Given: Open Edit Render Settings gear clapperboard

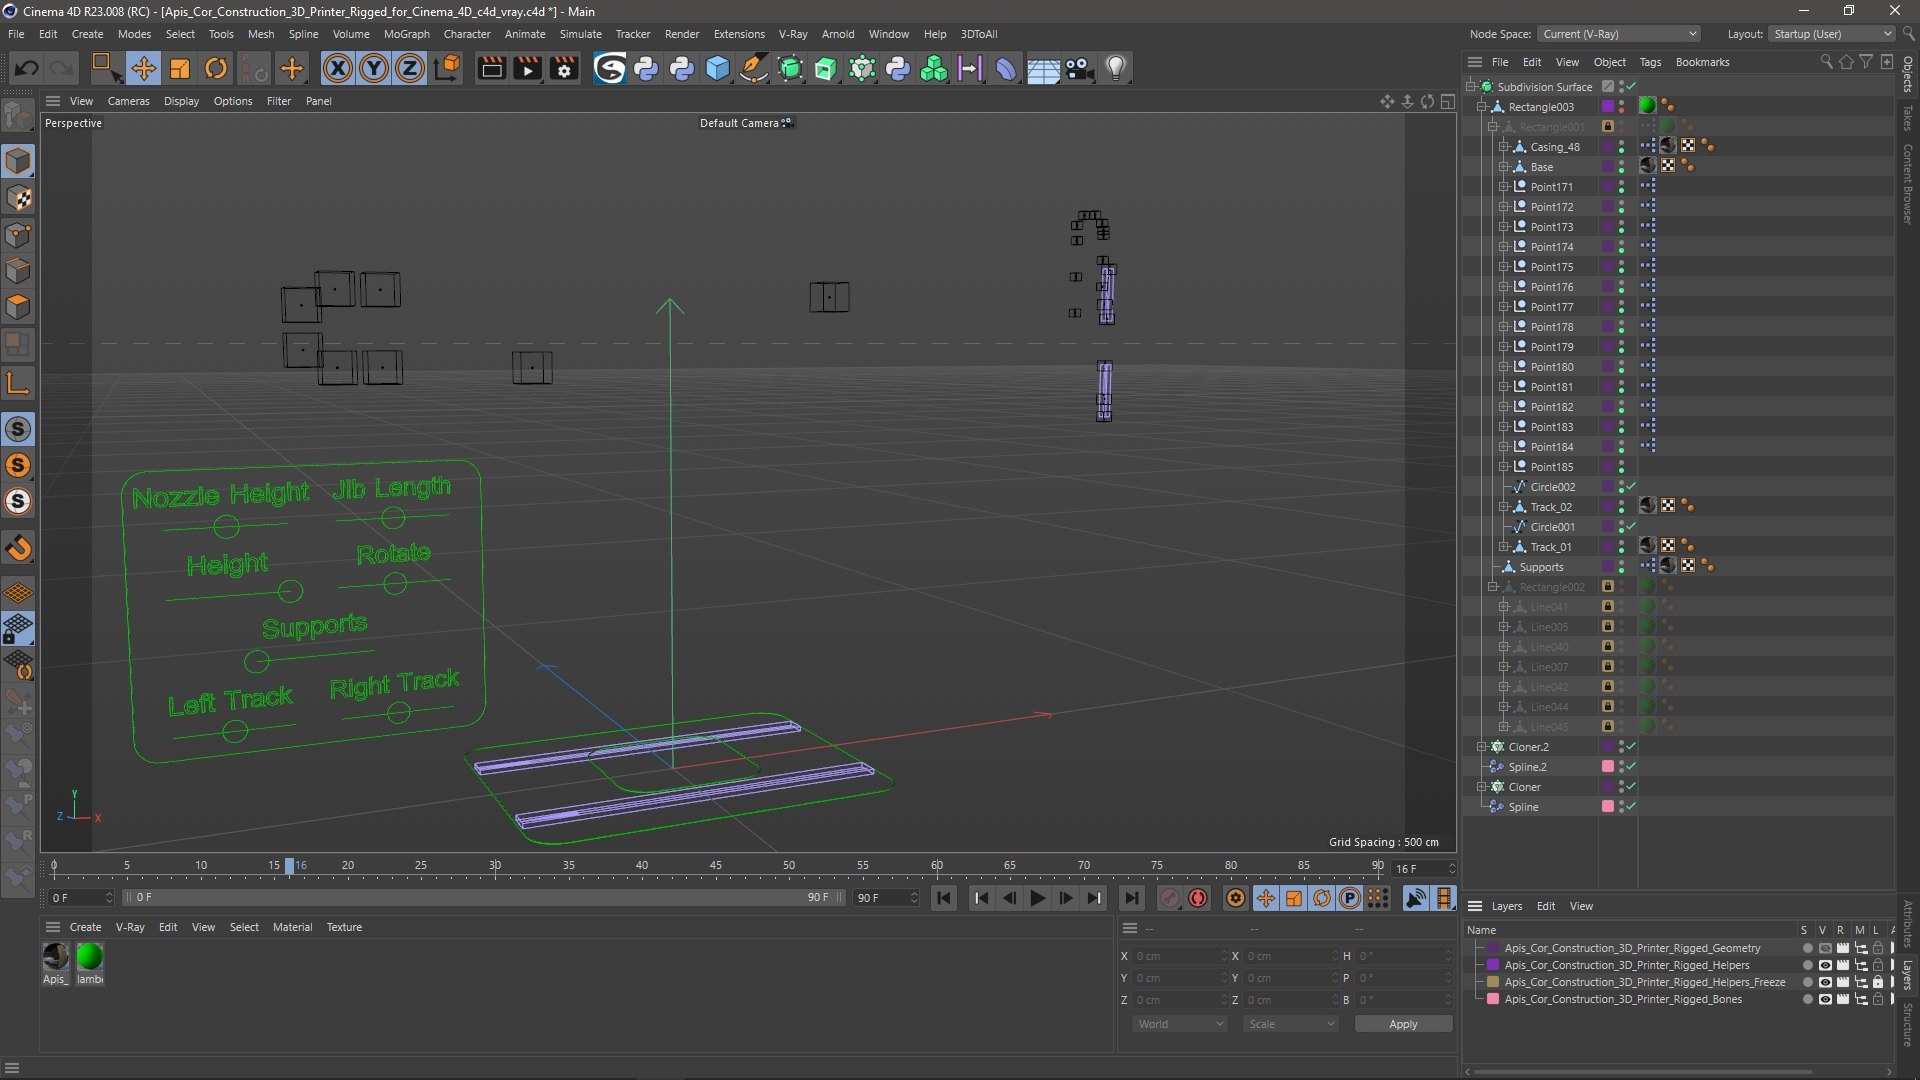Looking at the screenshot, I should pyautogui.click(x=564, y=68).
